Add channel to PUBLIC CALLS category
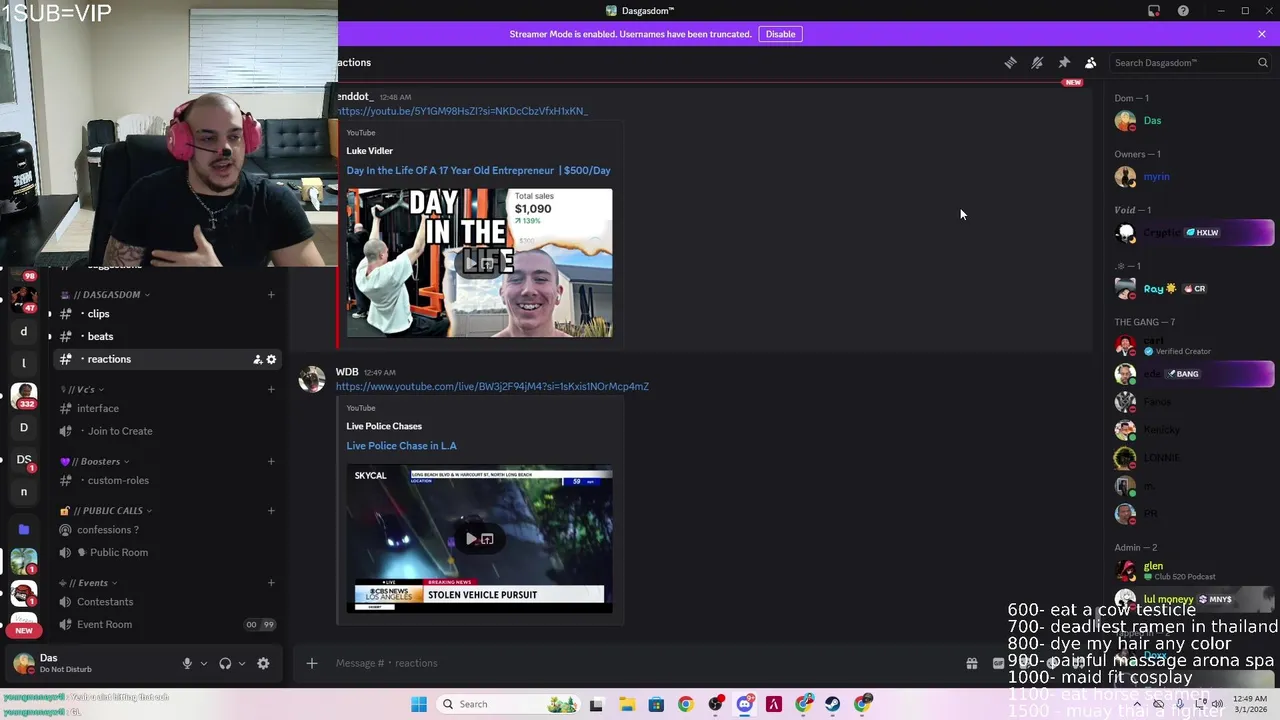The image size is (1280, 720). pos(271,510)
